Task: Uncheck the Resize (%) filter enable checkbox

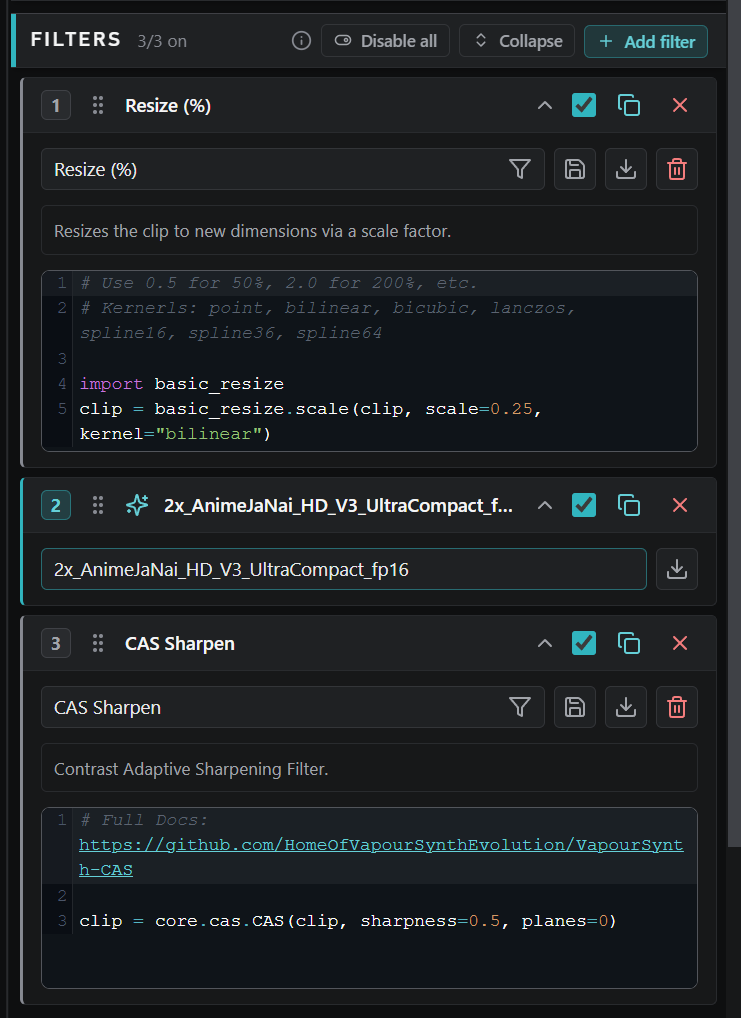Action: [x=584, y=105]
